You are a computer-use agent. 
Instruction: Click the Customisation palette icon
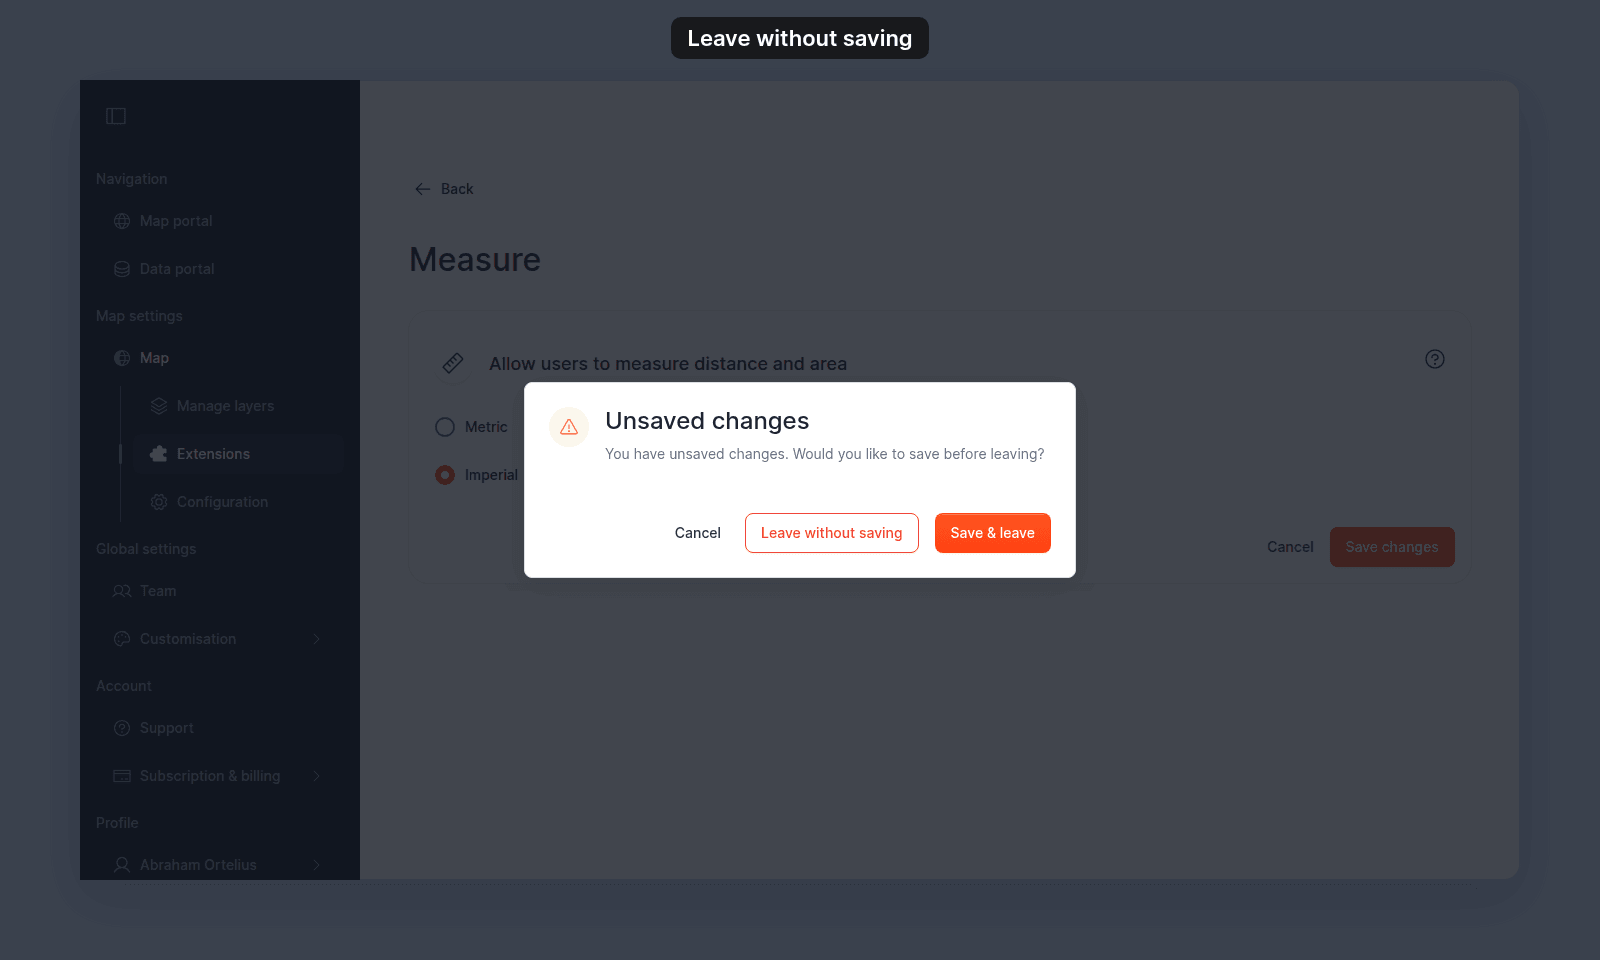click(122, 639)
